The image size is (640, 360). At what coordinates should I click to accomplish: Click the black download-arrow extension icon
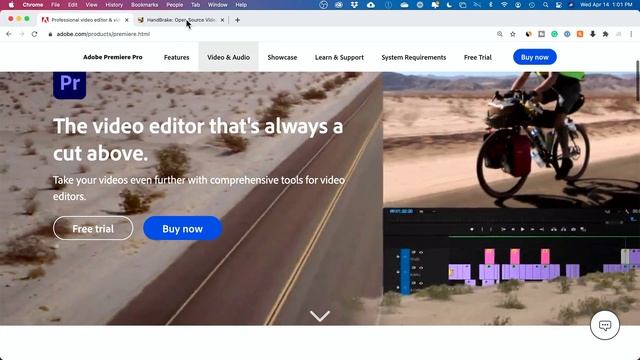pos(593,34)
